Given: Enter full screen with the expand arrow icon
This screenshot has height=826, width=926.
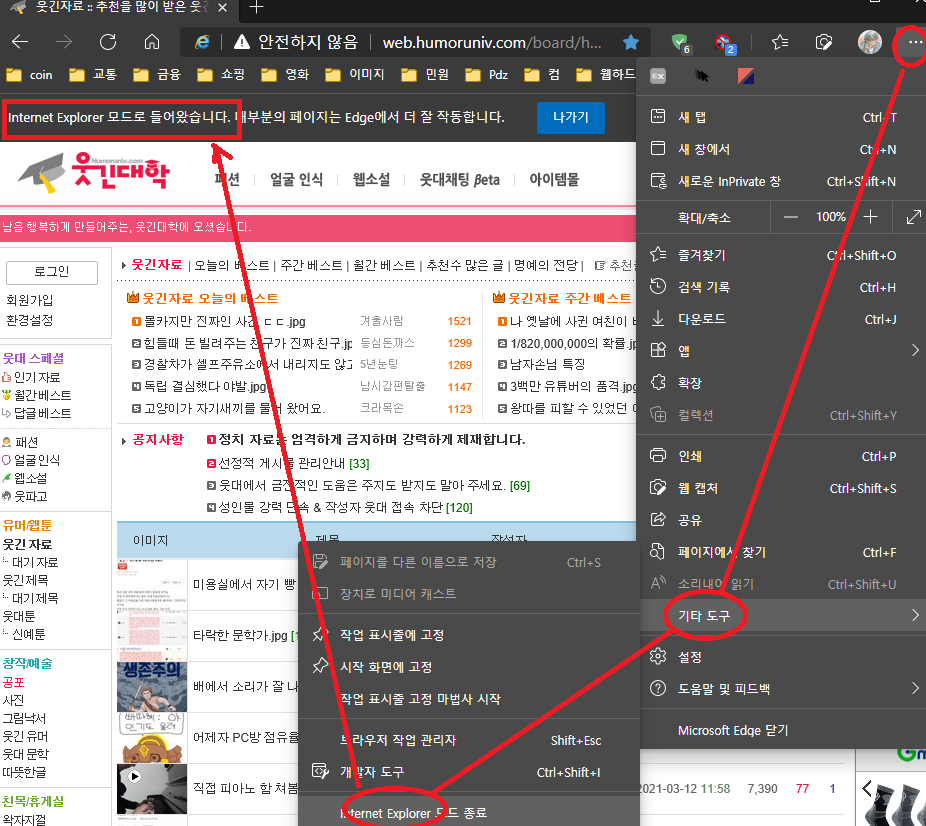Looking at the screenshot, I should coord(913,217).
